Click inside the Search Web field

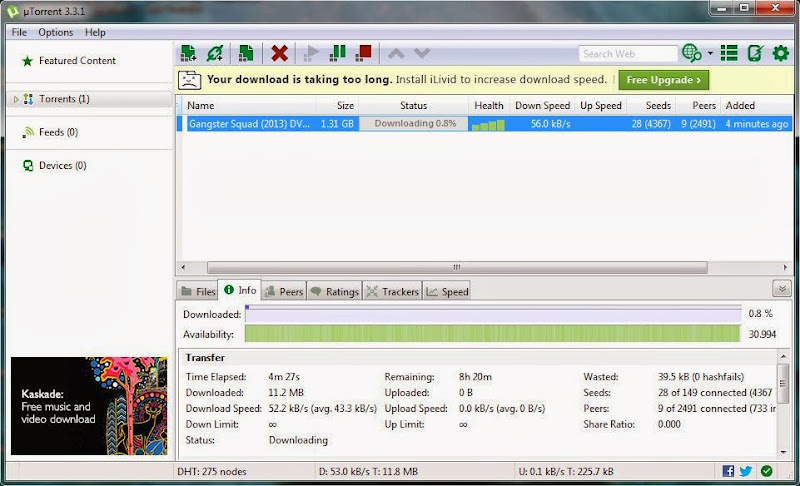pyautogui.click(x=628, y=54)
